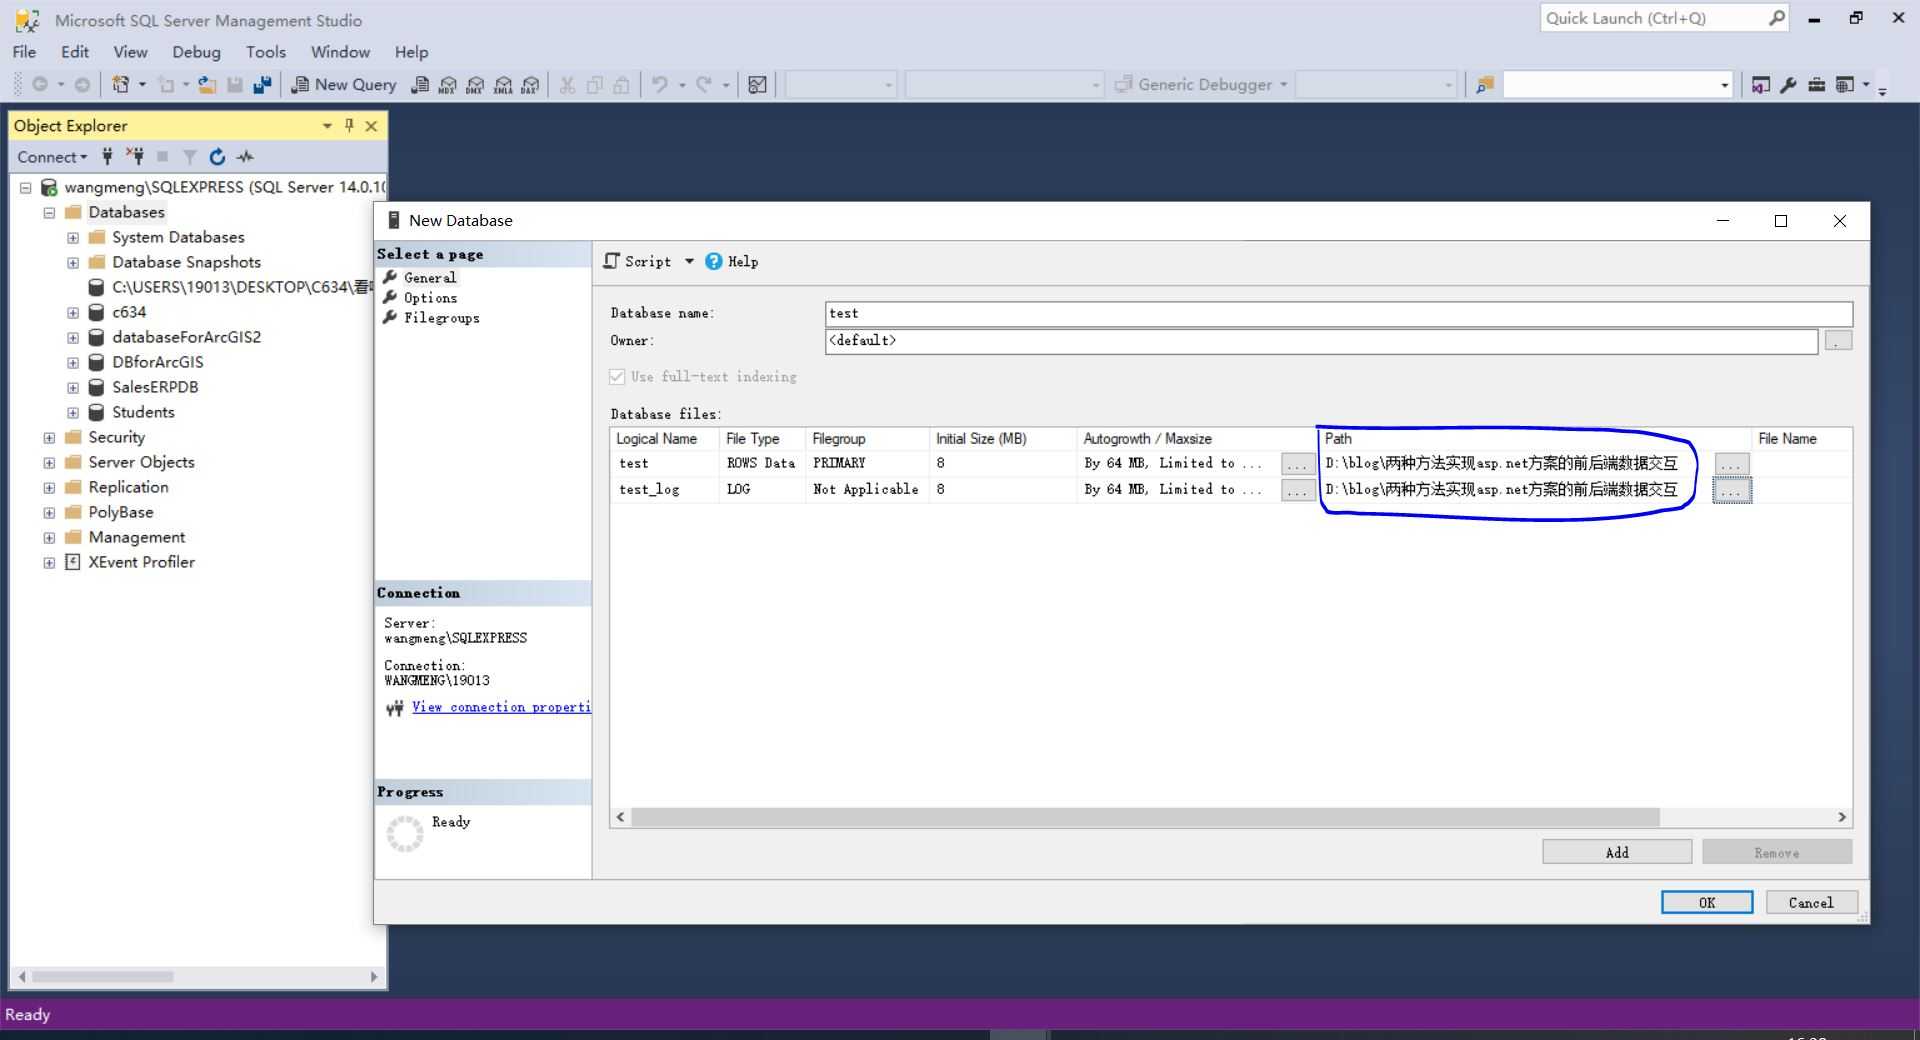Select the General page
This screenshot has height=1040, width=1920.
(x=430, y=277)
